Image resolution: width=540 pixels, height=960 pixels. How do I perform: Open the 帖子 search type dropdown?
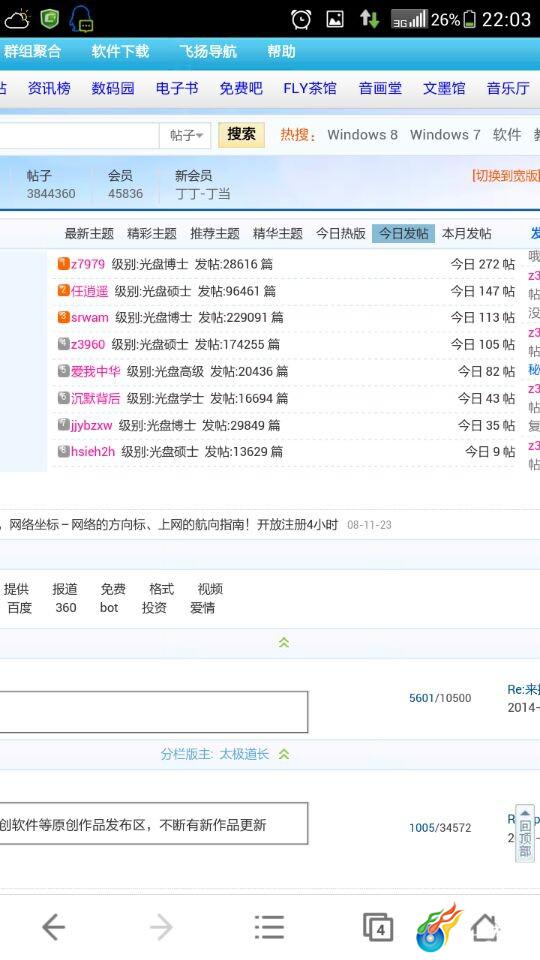point(186,135)
